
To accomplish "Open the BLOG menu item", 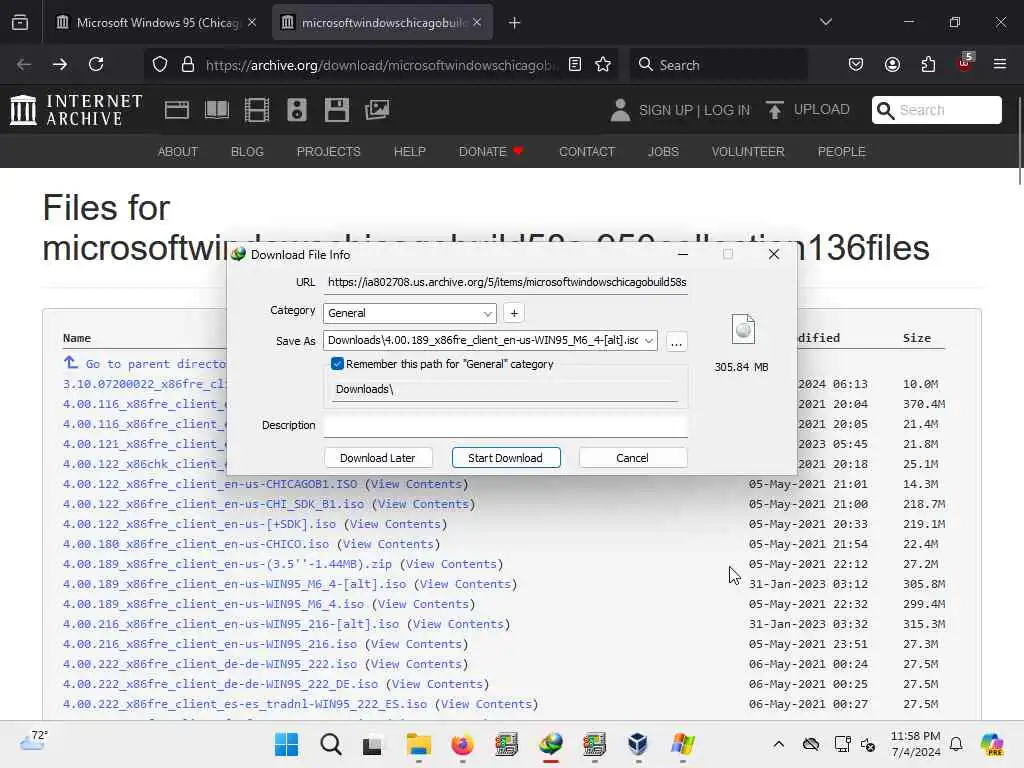I will (x=247, y=152).
